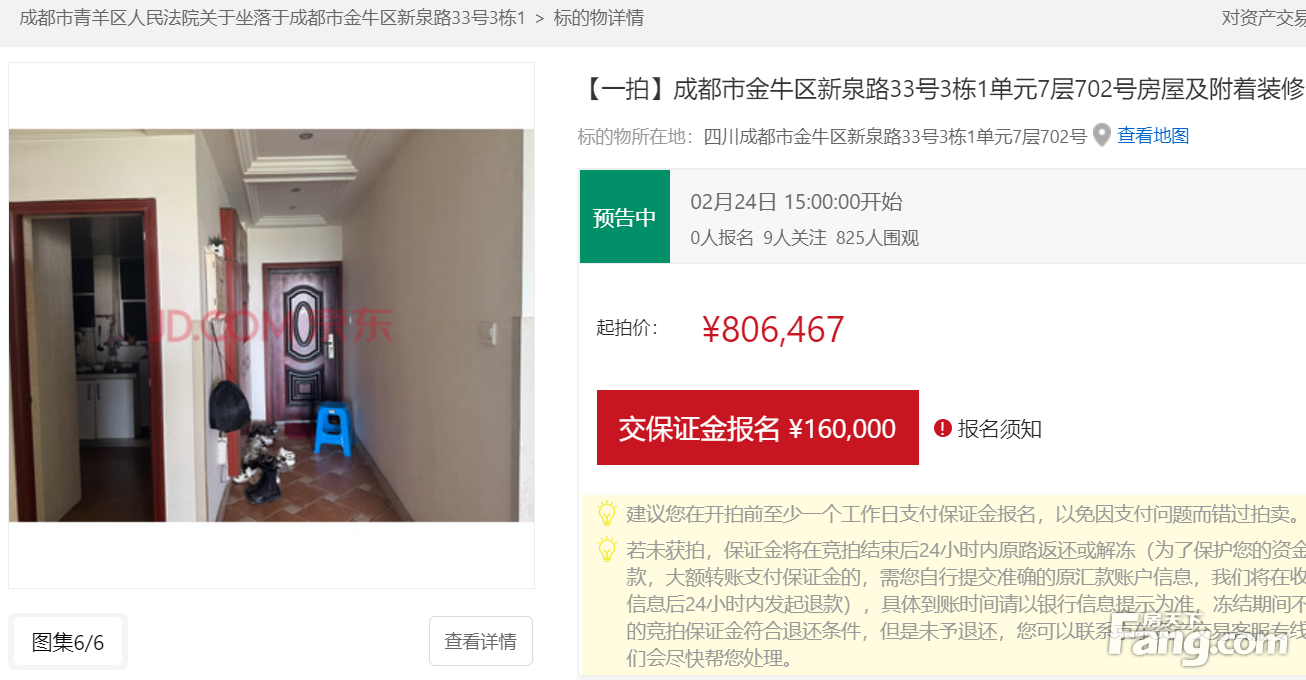Click the 0人报名 9人关注 825人围观 stats line
This screenshot has width=1306, height=680.
coord(804,238)
